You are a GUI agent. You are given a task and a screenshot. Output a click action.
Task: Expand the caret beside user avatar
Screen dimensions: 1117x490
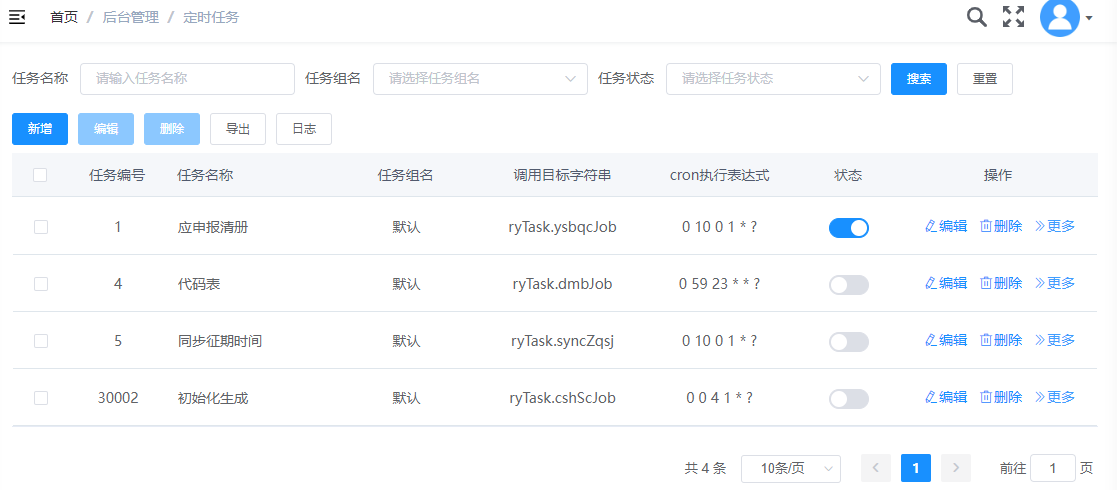pos(1089,19)
